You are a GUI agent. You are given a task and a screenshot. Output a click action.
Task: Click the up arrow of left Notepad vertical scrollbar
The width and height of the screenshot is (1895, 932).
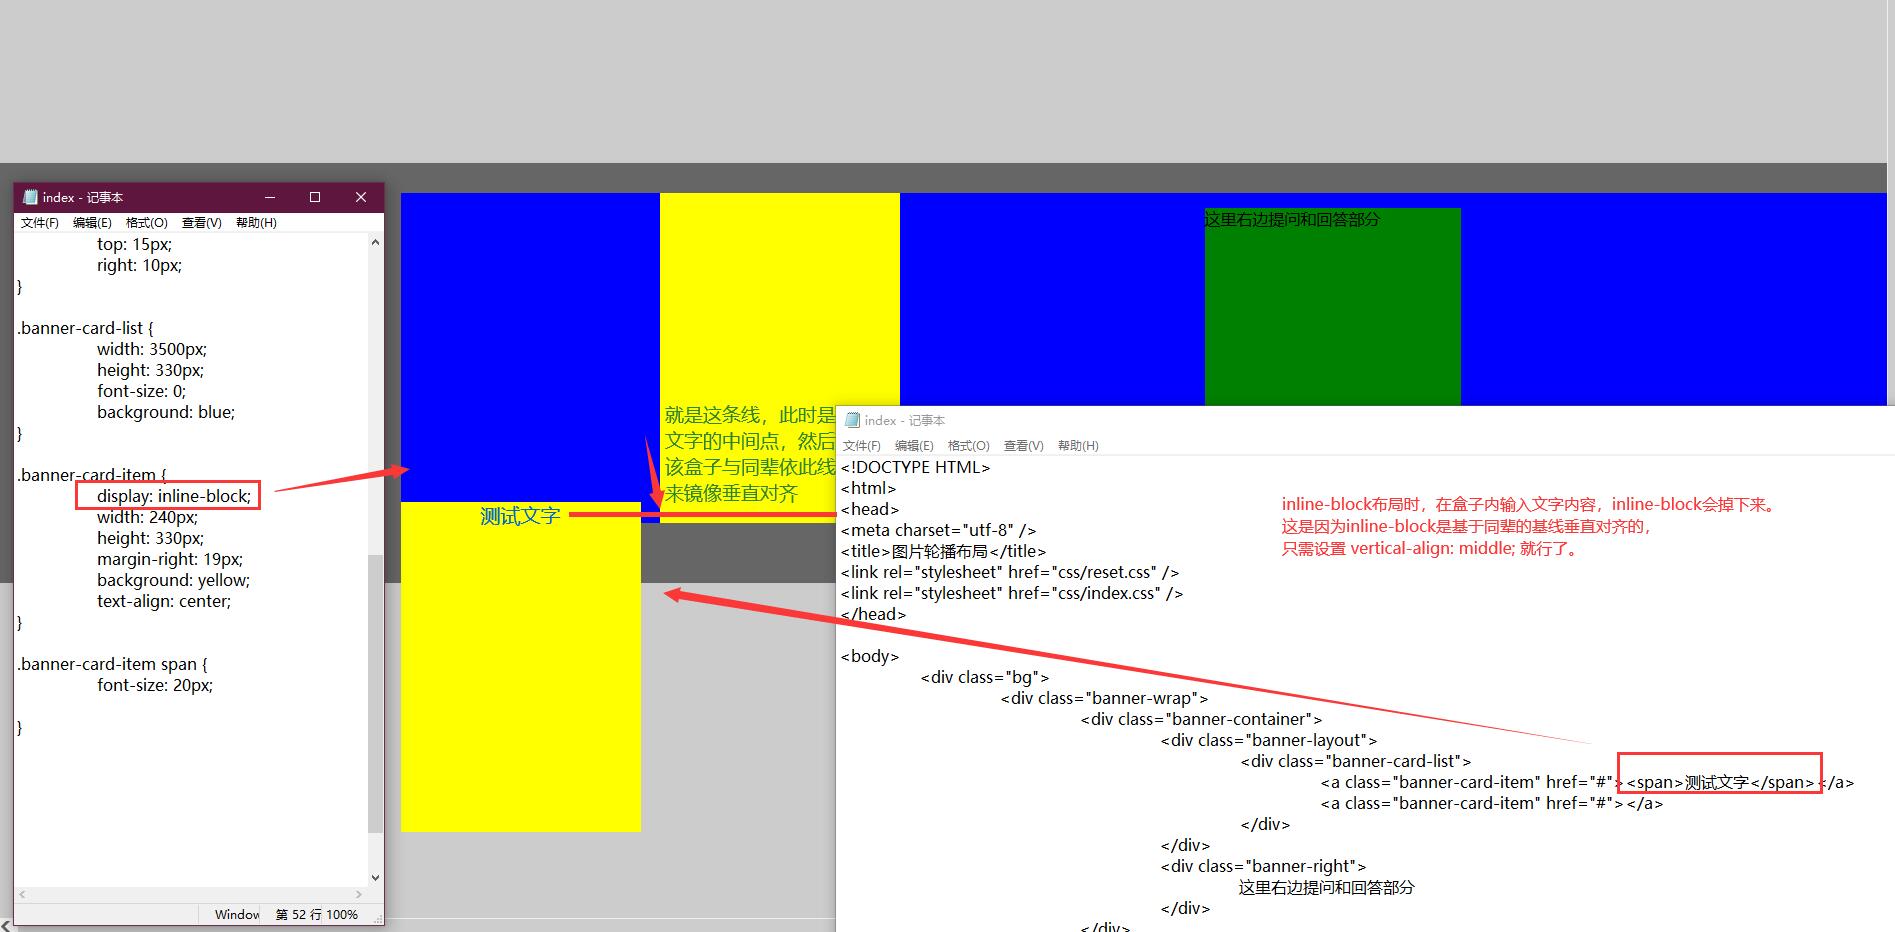375,242
